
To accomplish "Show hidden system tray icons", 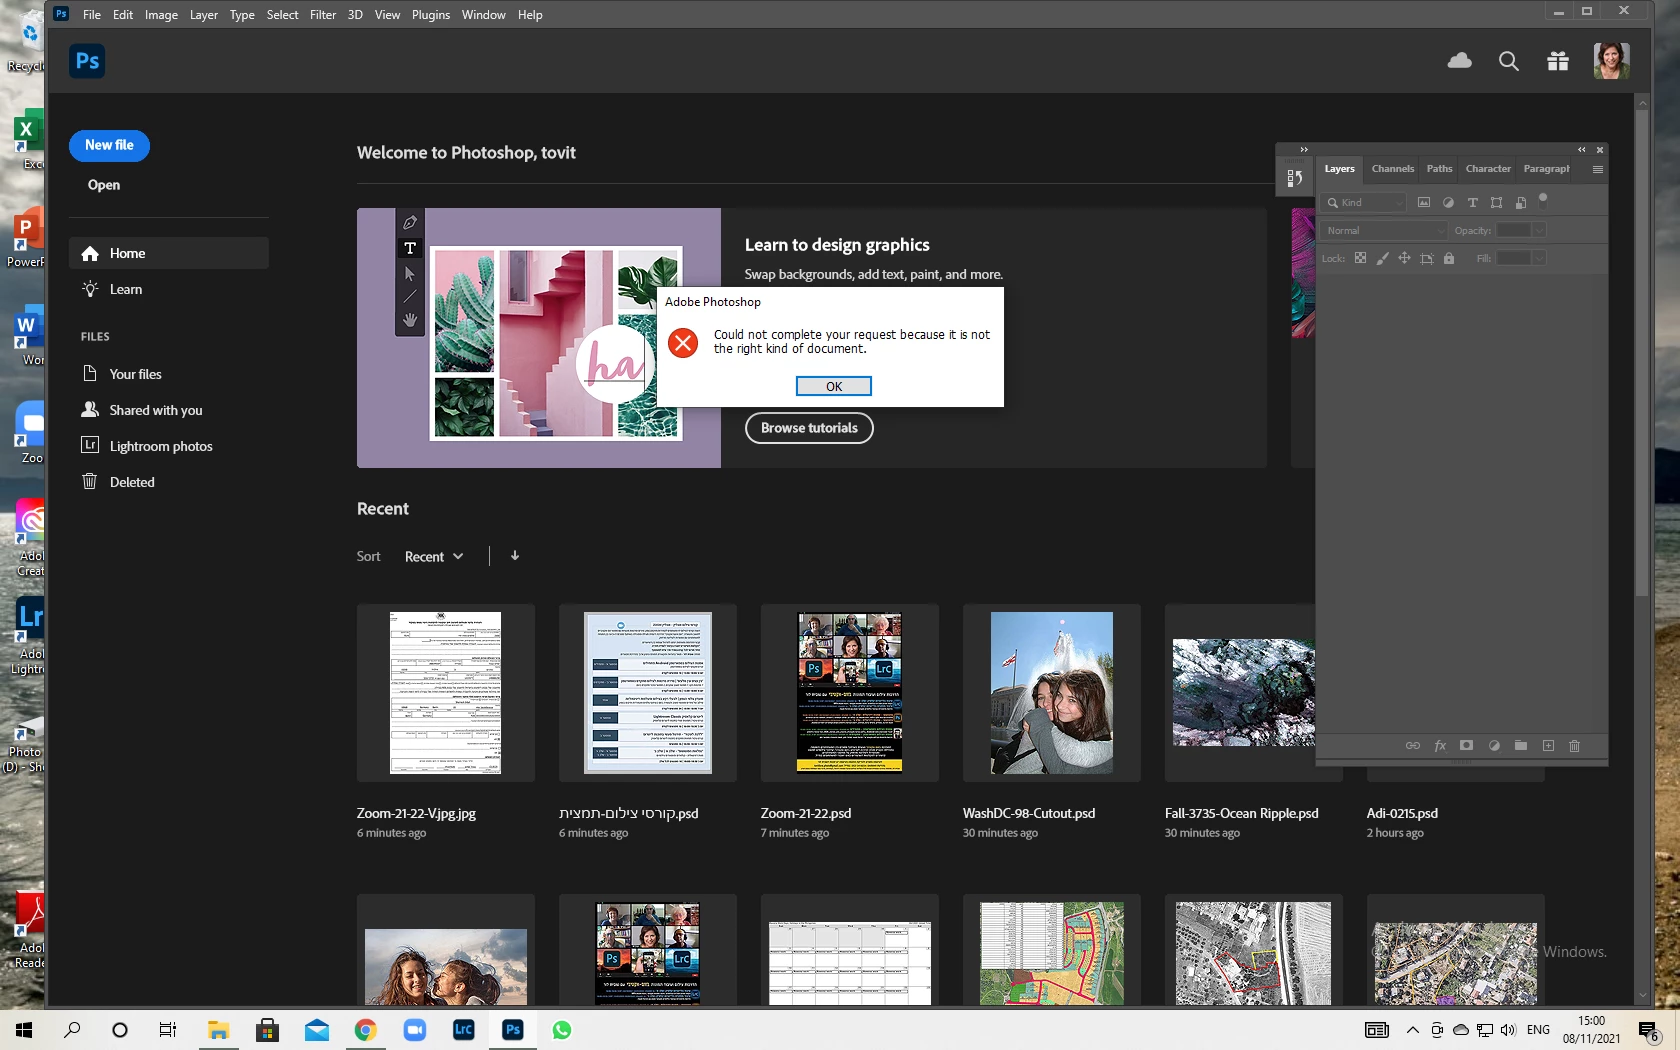I will pyautogui.click(x=1413, y=1030).
